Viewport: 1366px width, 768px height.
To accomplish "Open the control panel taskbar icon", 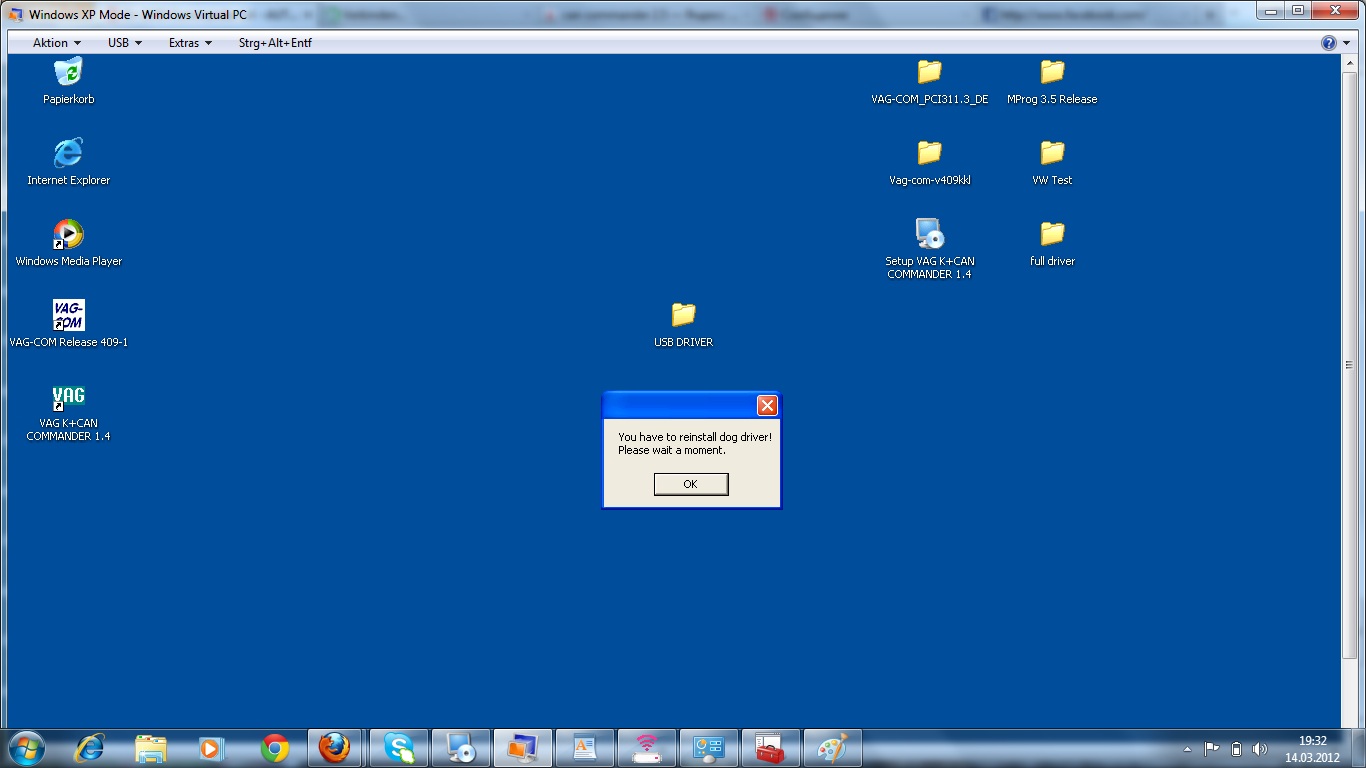I will (x=709, y=748).
